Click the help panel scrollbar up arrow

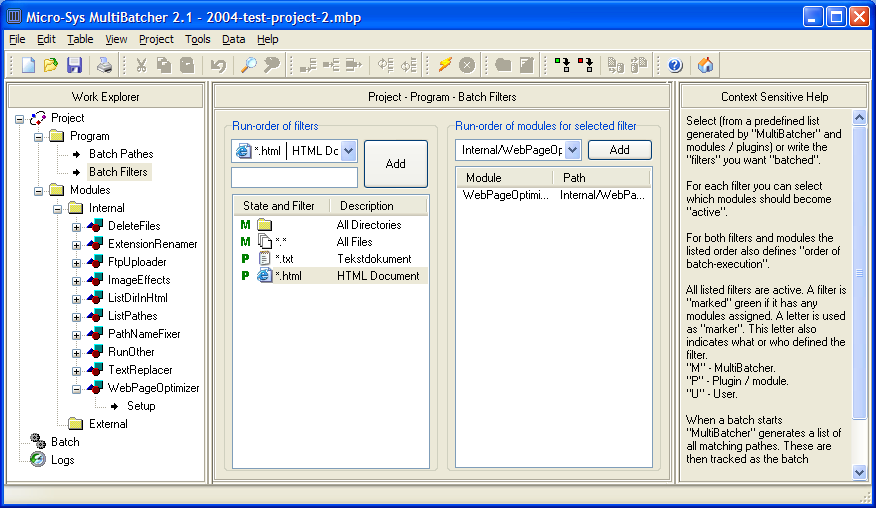coord(859,117)
